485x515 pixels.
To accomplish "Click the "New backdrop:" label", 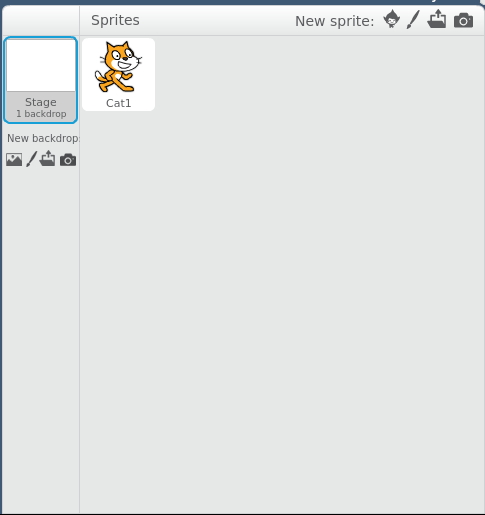I will (43, 138).
